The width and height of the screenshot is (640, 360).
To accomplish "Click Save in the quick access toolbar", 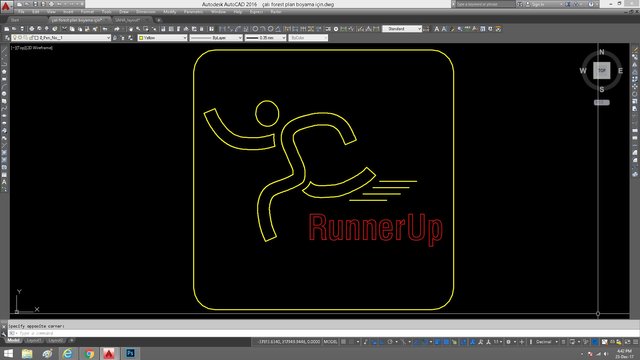I will [36, 4].
